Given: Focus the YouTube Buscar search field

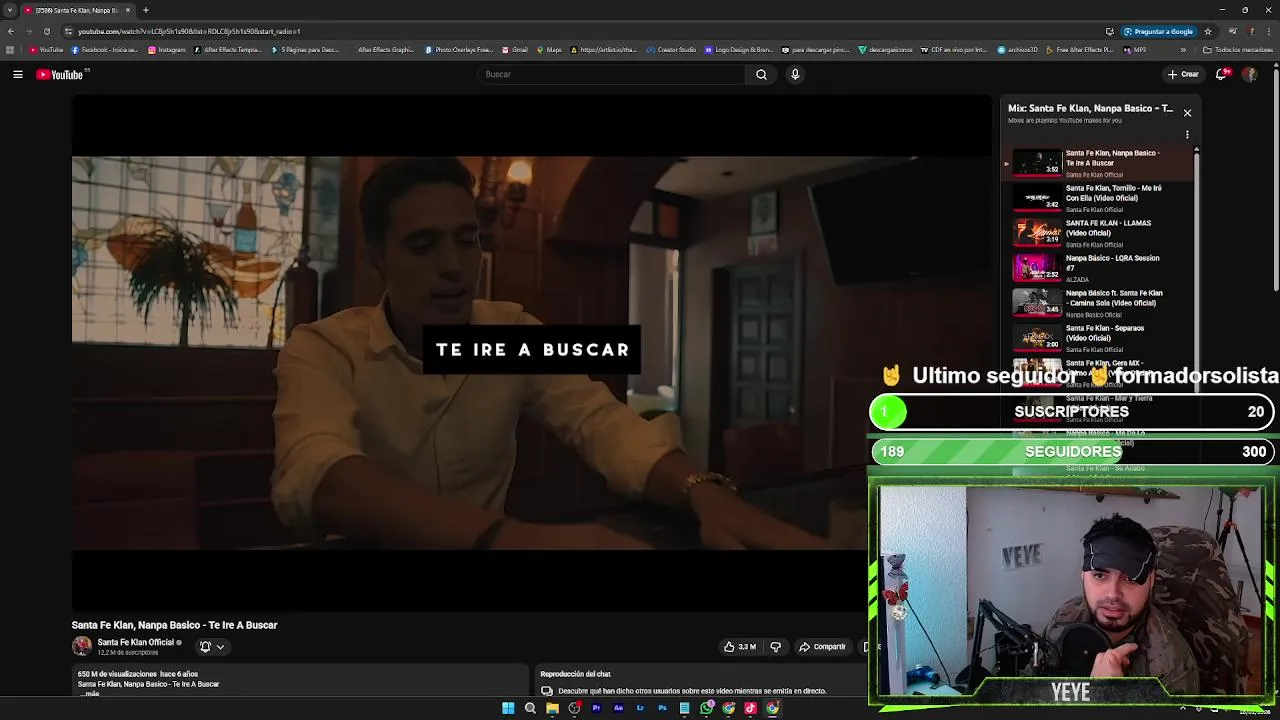Looking at the screenshot, I should 612,74.
